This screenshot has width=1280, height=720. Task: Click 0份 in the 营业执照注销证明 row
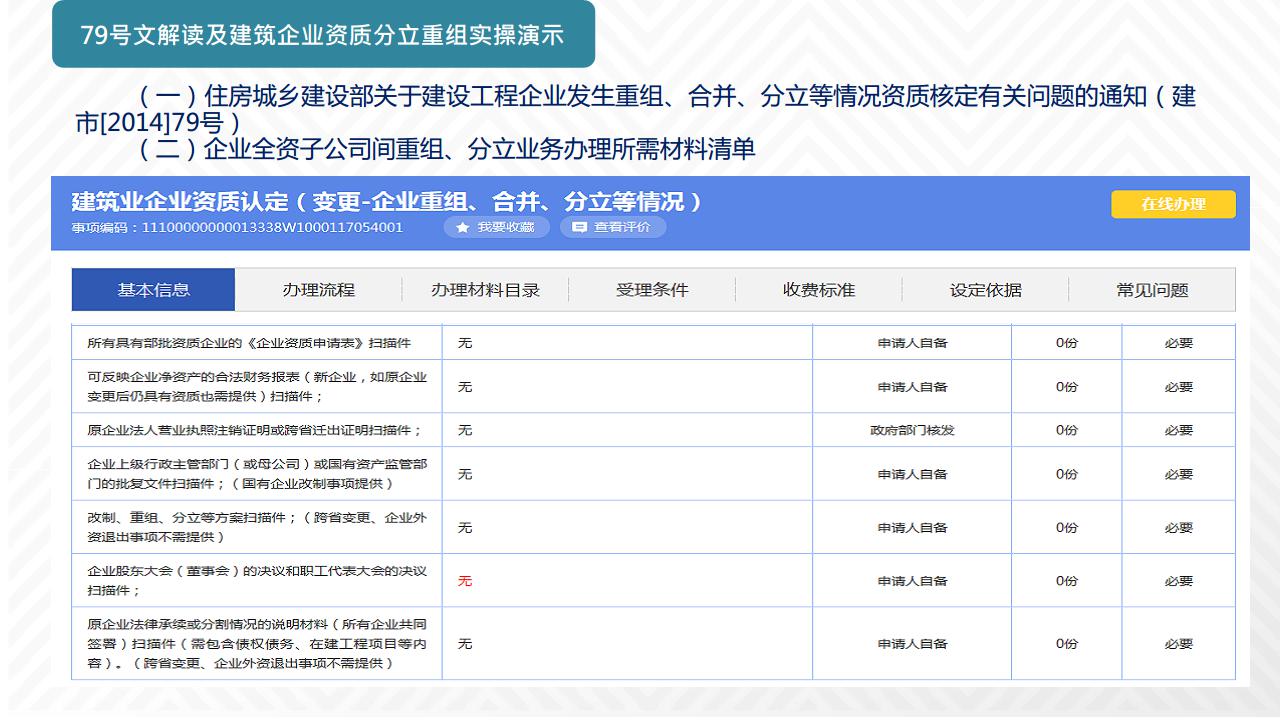pos(1067,430)
